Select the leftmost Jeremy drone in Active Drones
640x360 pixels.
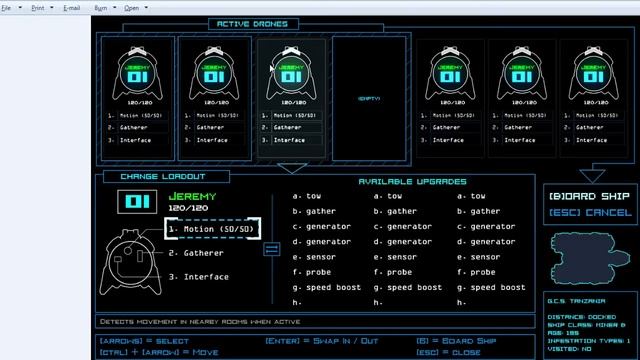tap(138, 98)
